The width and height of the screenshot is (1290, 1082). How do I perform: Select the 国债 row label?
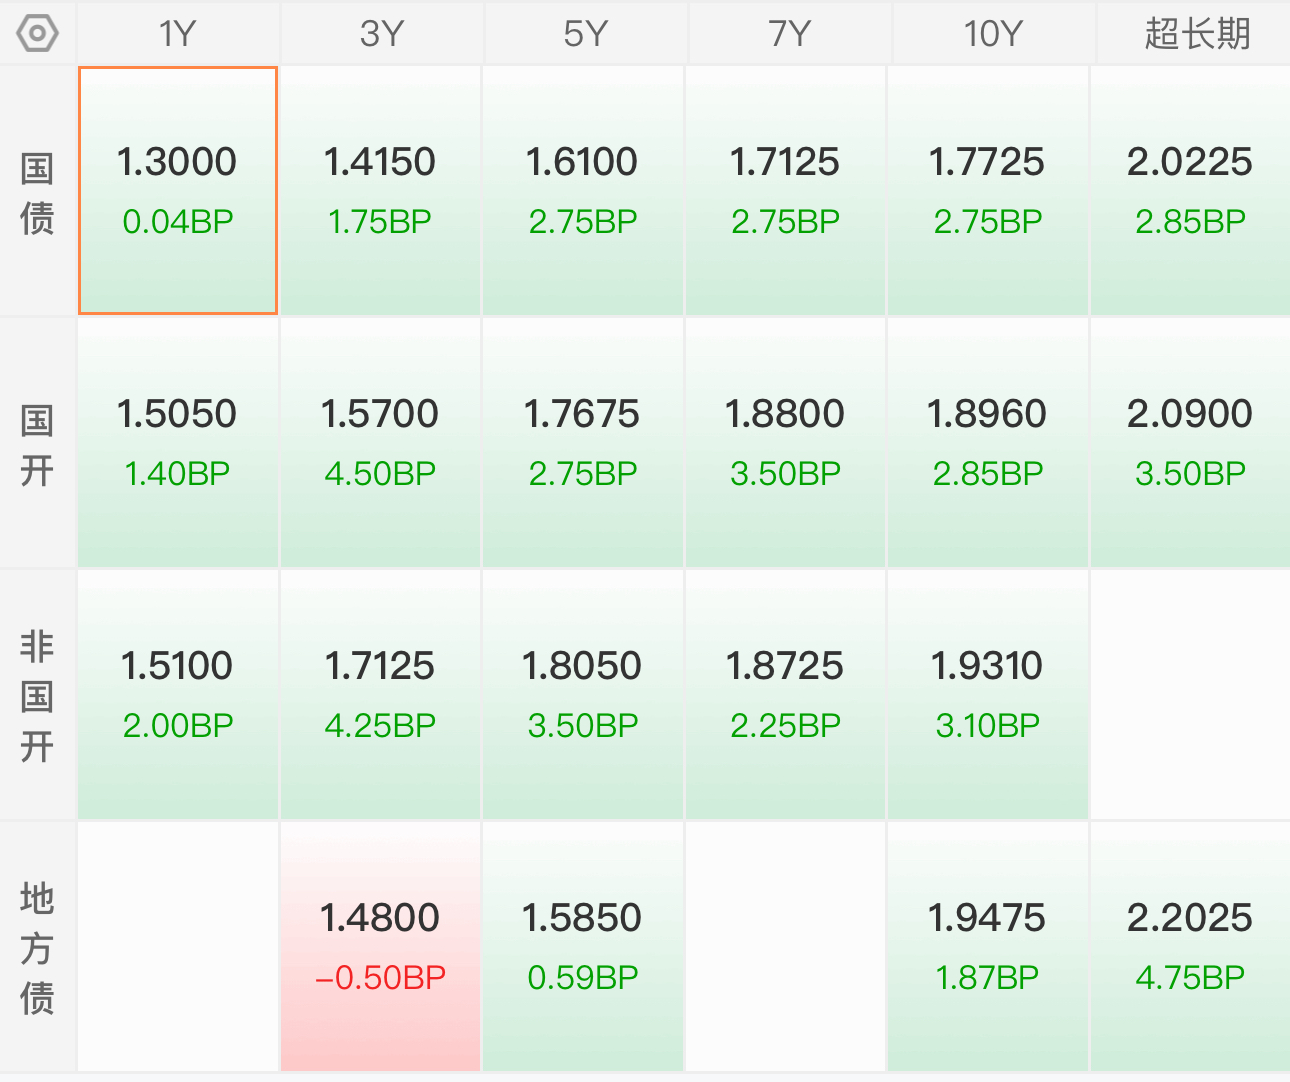(x=37, y=193)
